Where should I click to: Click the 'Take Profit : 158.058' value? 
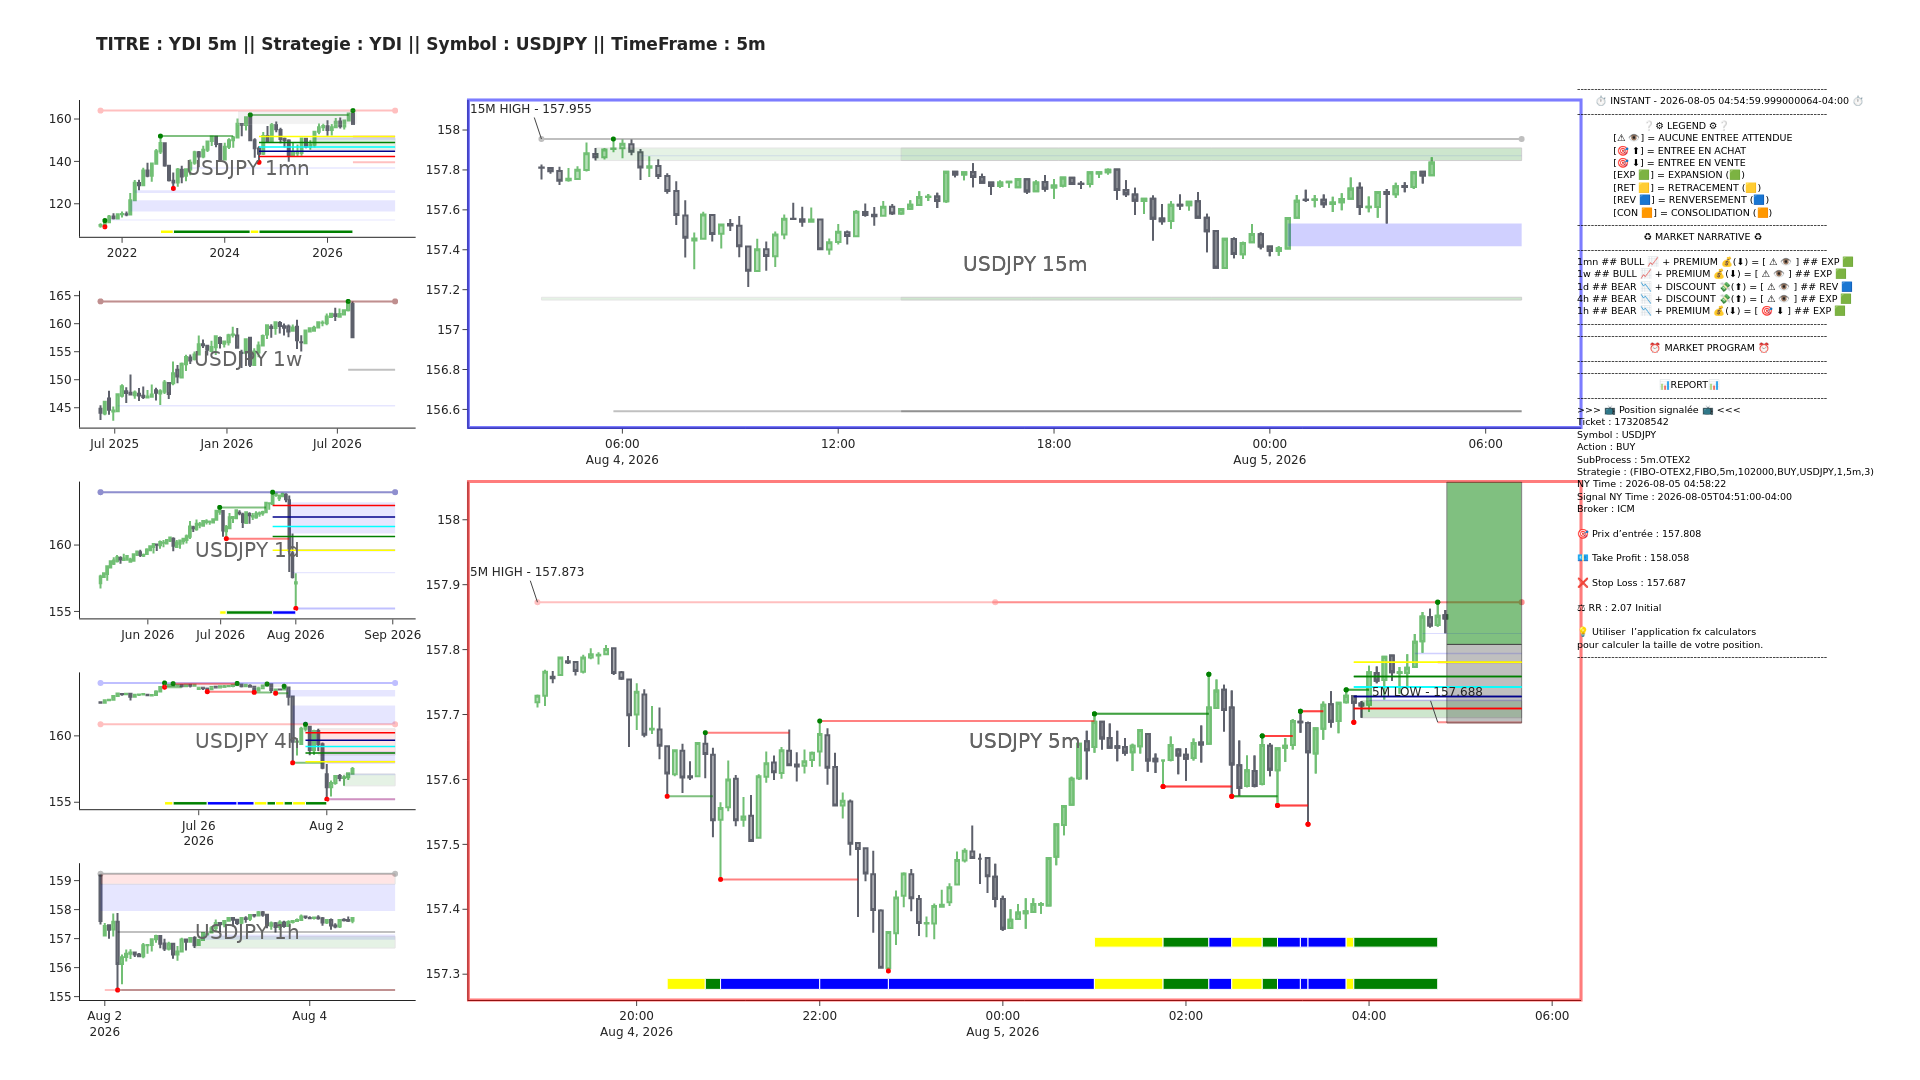[1640, 558]
